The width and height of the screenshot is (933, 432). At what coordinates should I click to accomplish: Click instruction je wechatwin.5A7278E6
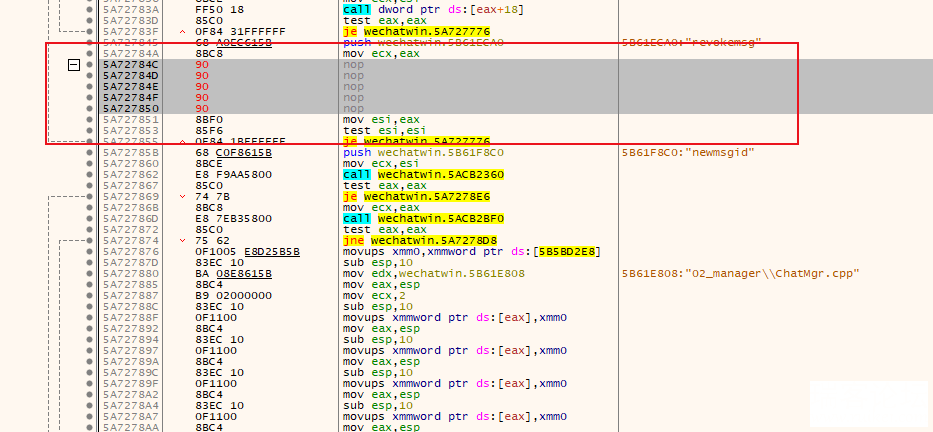click(417, 196)
